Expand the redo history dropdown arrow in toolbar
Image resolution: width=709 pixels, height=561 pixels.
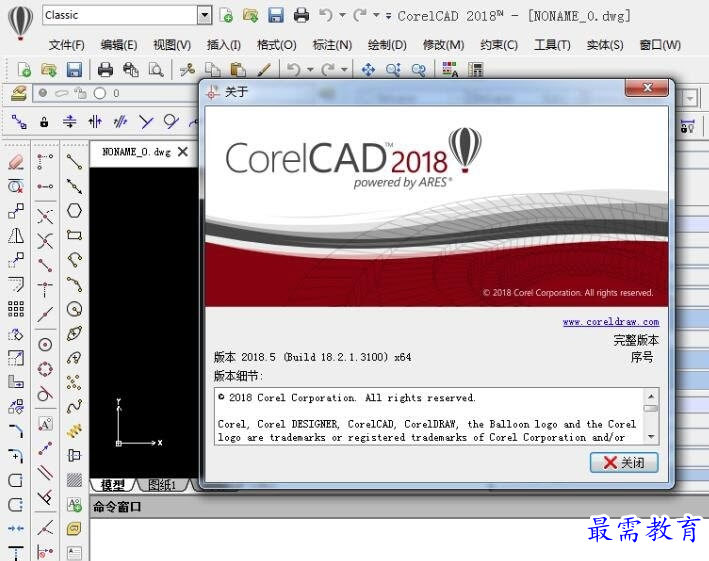click(345, 70)
